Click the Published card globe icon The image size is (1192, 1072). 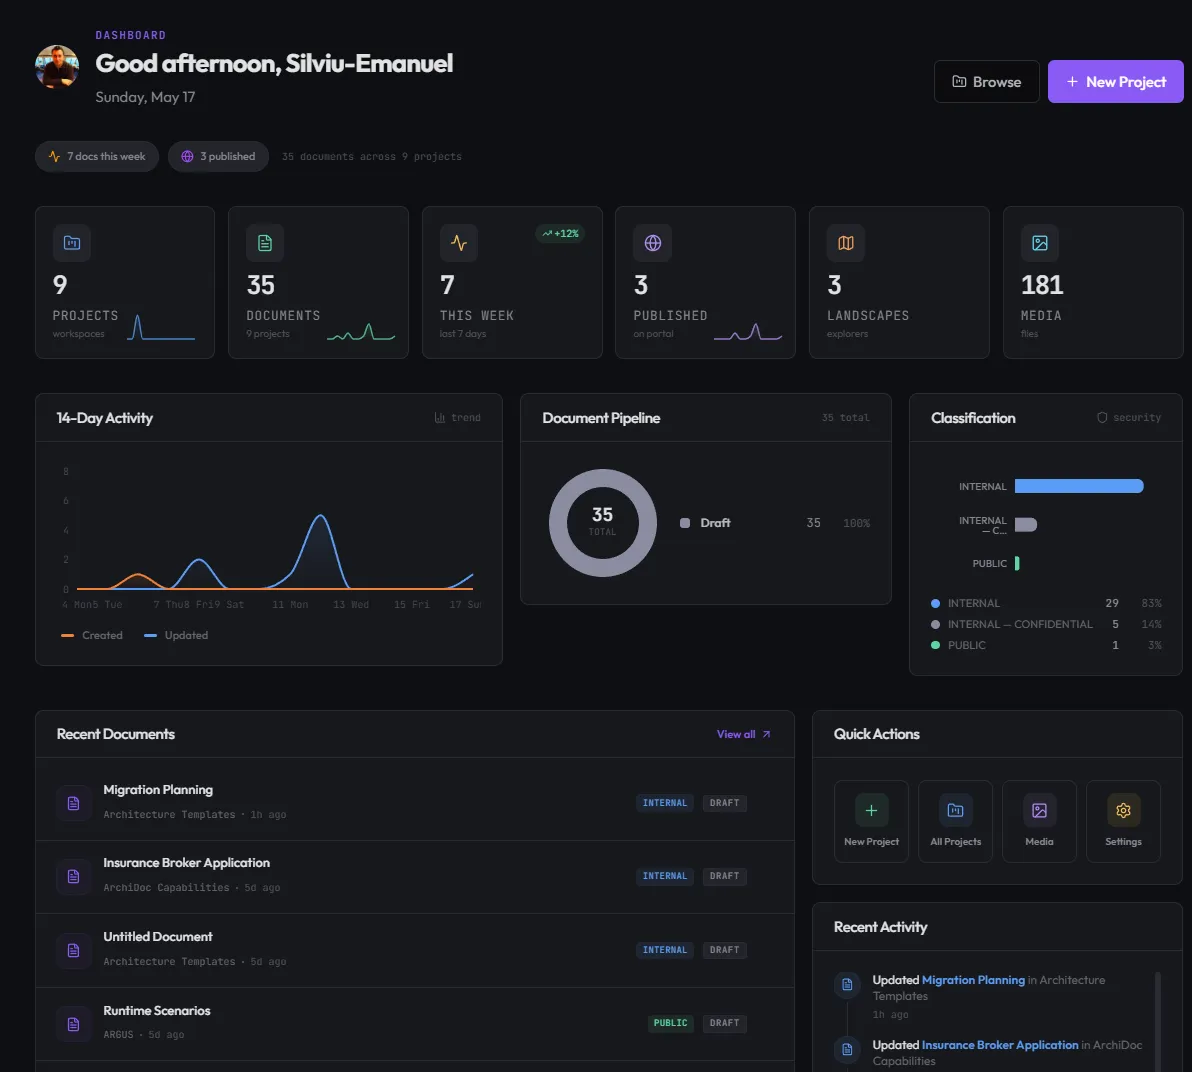pos(652,243)
